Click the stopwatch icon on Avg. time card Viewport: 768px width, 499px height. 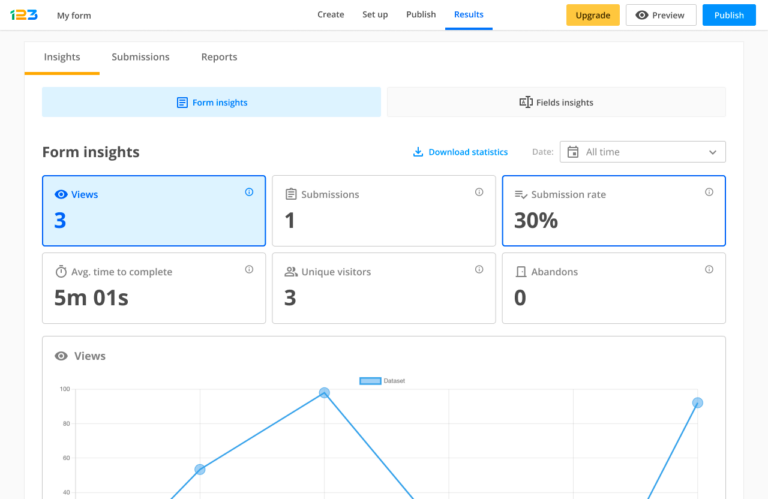tap(61, 271)
